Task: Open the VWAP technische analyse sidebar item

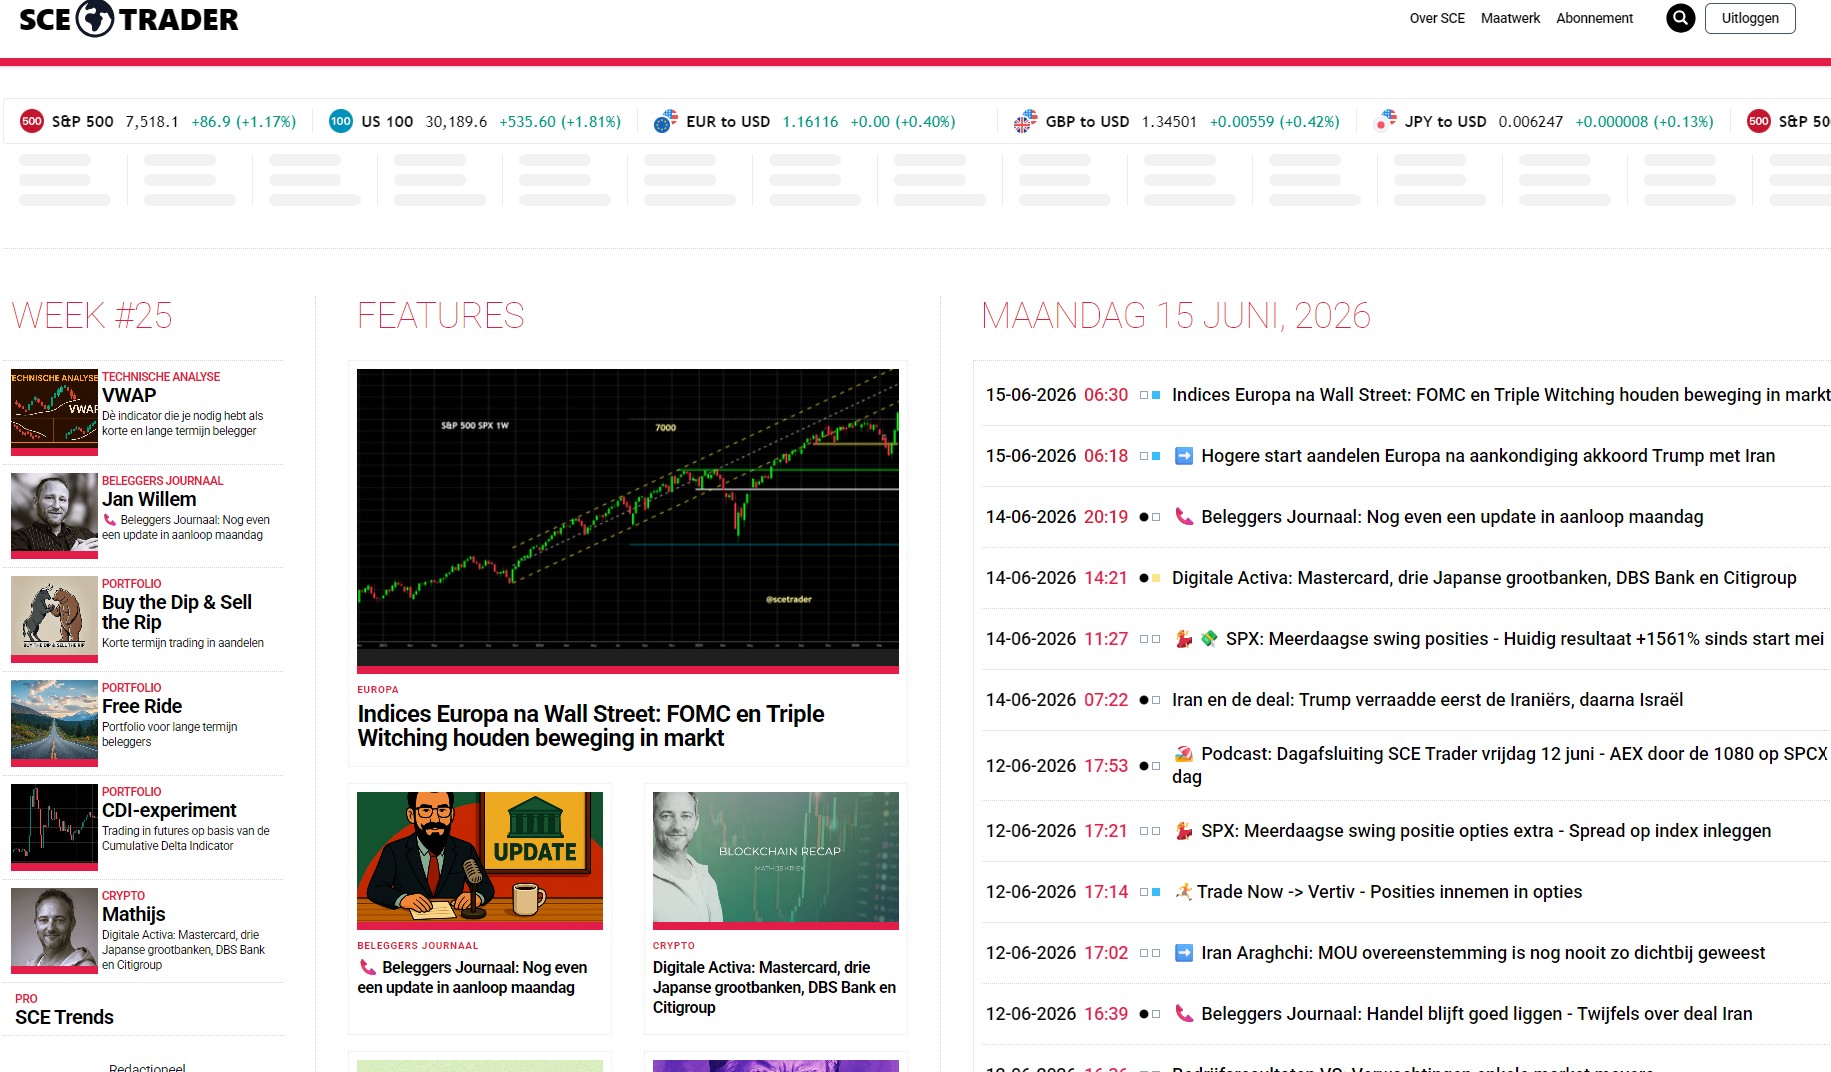Action: pyautogui.click(x=129, y=396)
